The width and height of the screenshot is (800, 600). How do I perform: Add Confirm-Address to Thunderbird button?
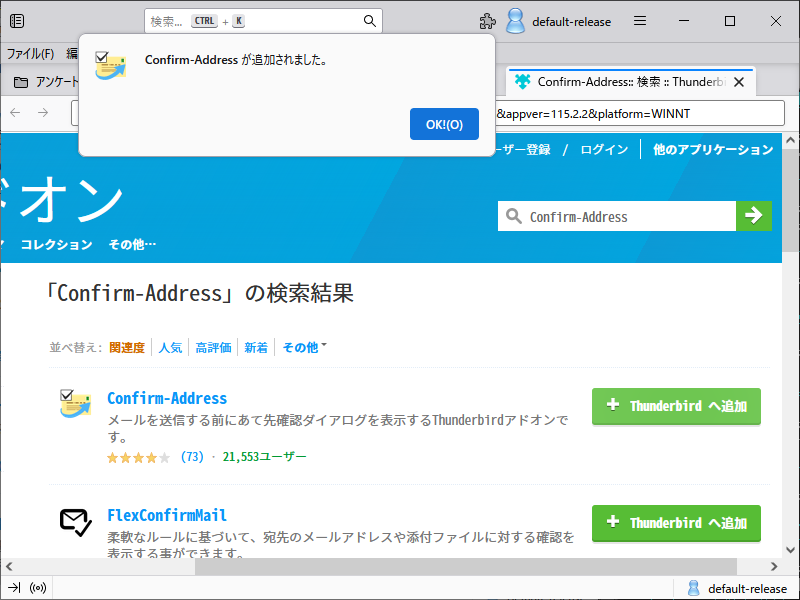(676, 406)
